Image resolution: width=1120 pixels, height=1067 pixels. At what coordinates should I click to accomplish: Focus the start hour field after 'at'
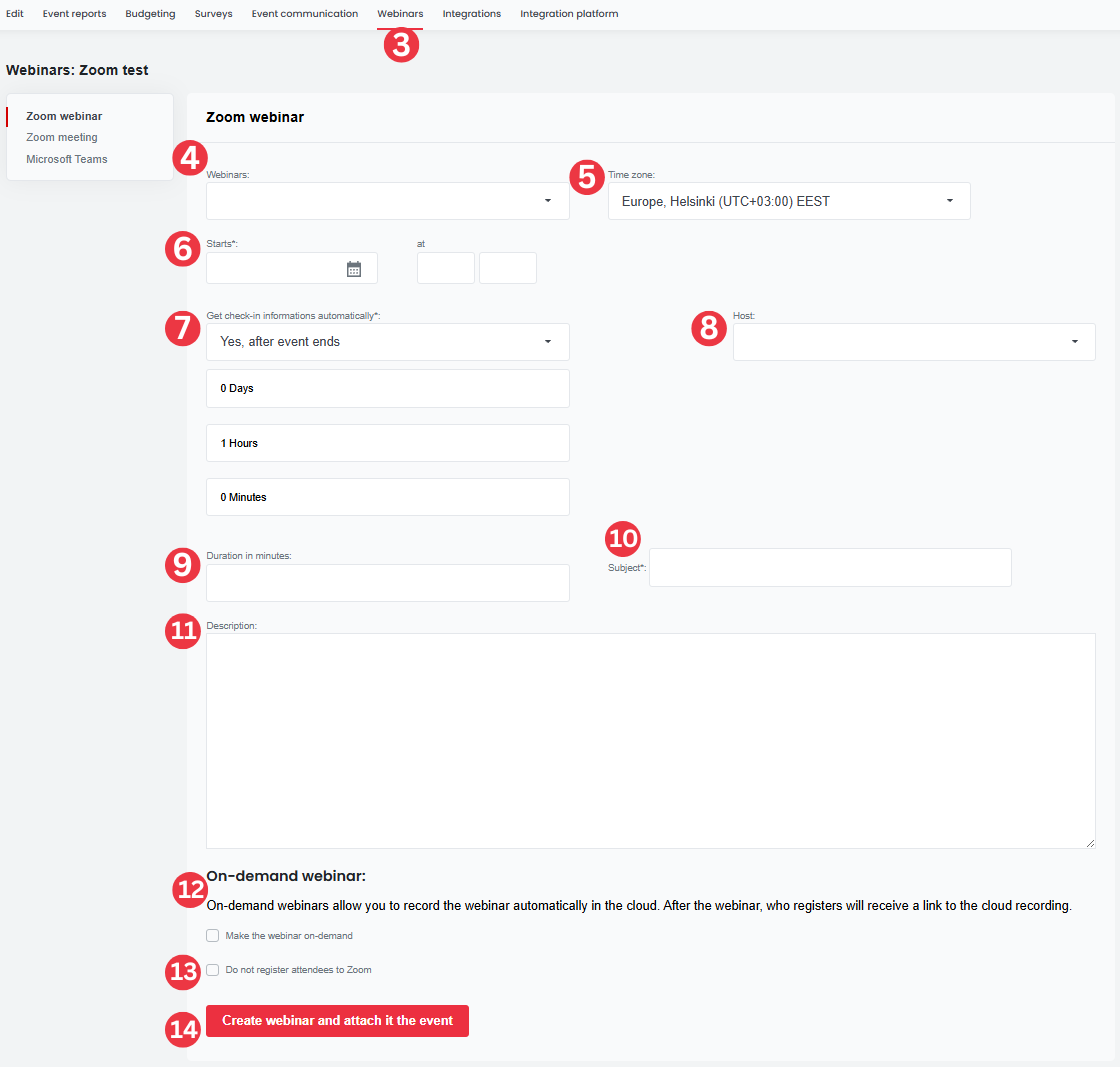(446, 268)
